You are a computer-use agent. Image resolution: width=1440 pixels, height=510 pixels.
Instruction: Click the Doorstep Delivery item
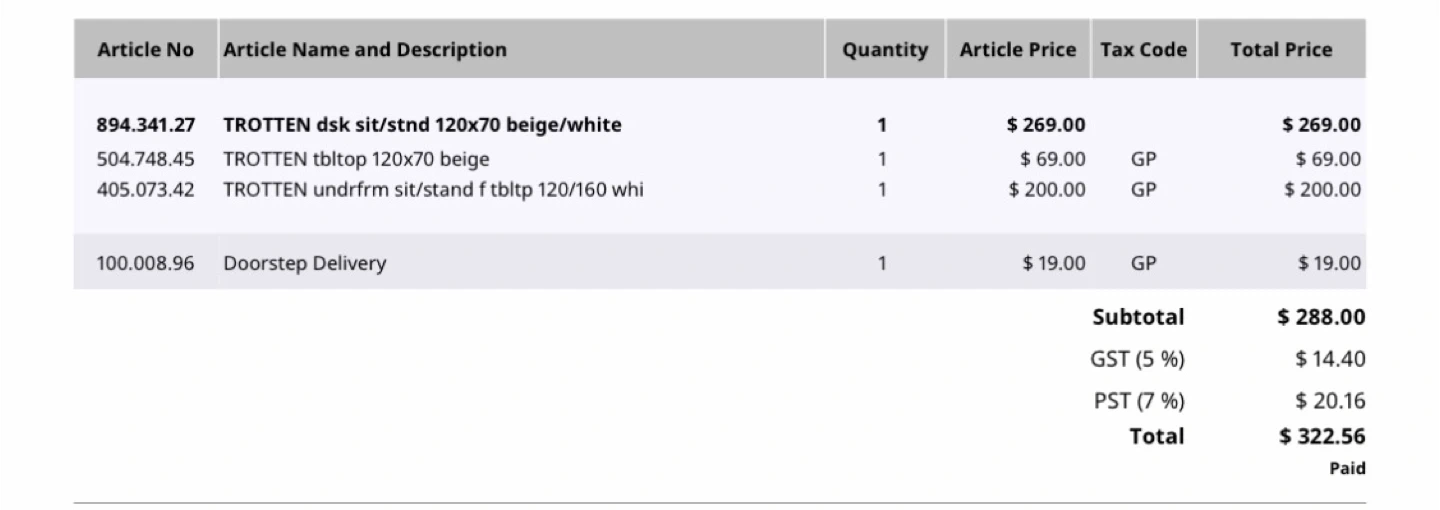pyautogui.click(x=304, y=263)
